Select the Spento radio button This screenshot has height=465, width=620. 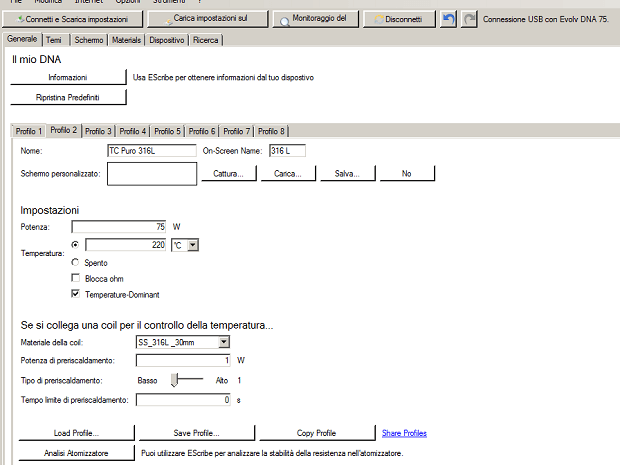pyautogui.click(x=75, y=262)
